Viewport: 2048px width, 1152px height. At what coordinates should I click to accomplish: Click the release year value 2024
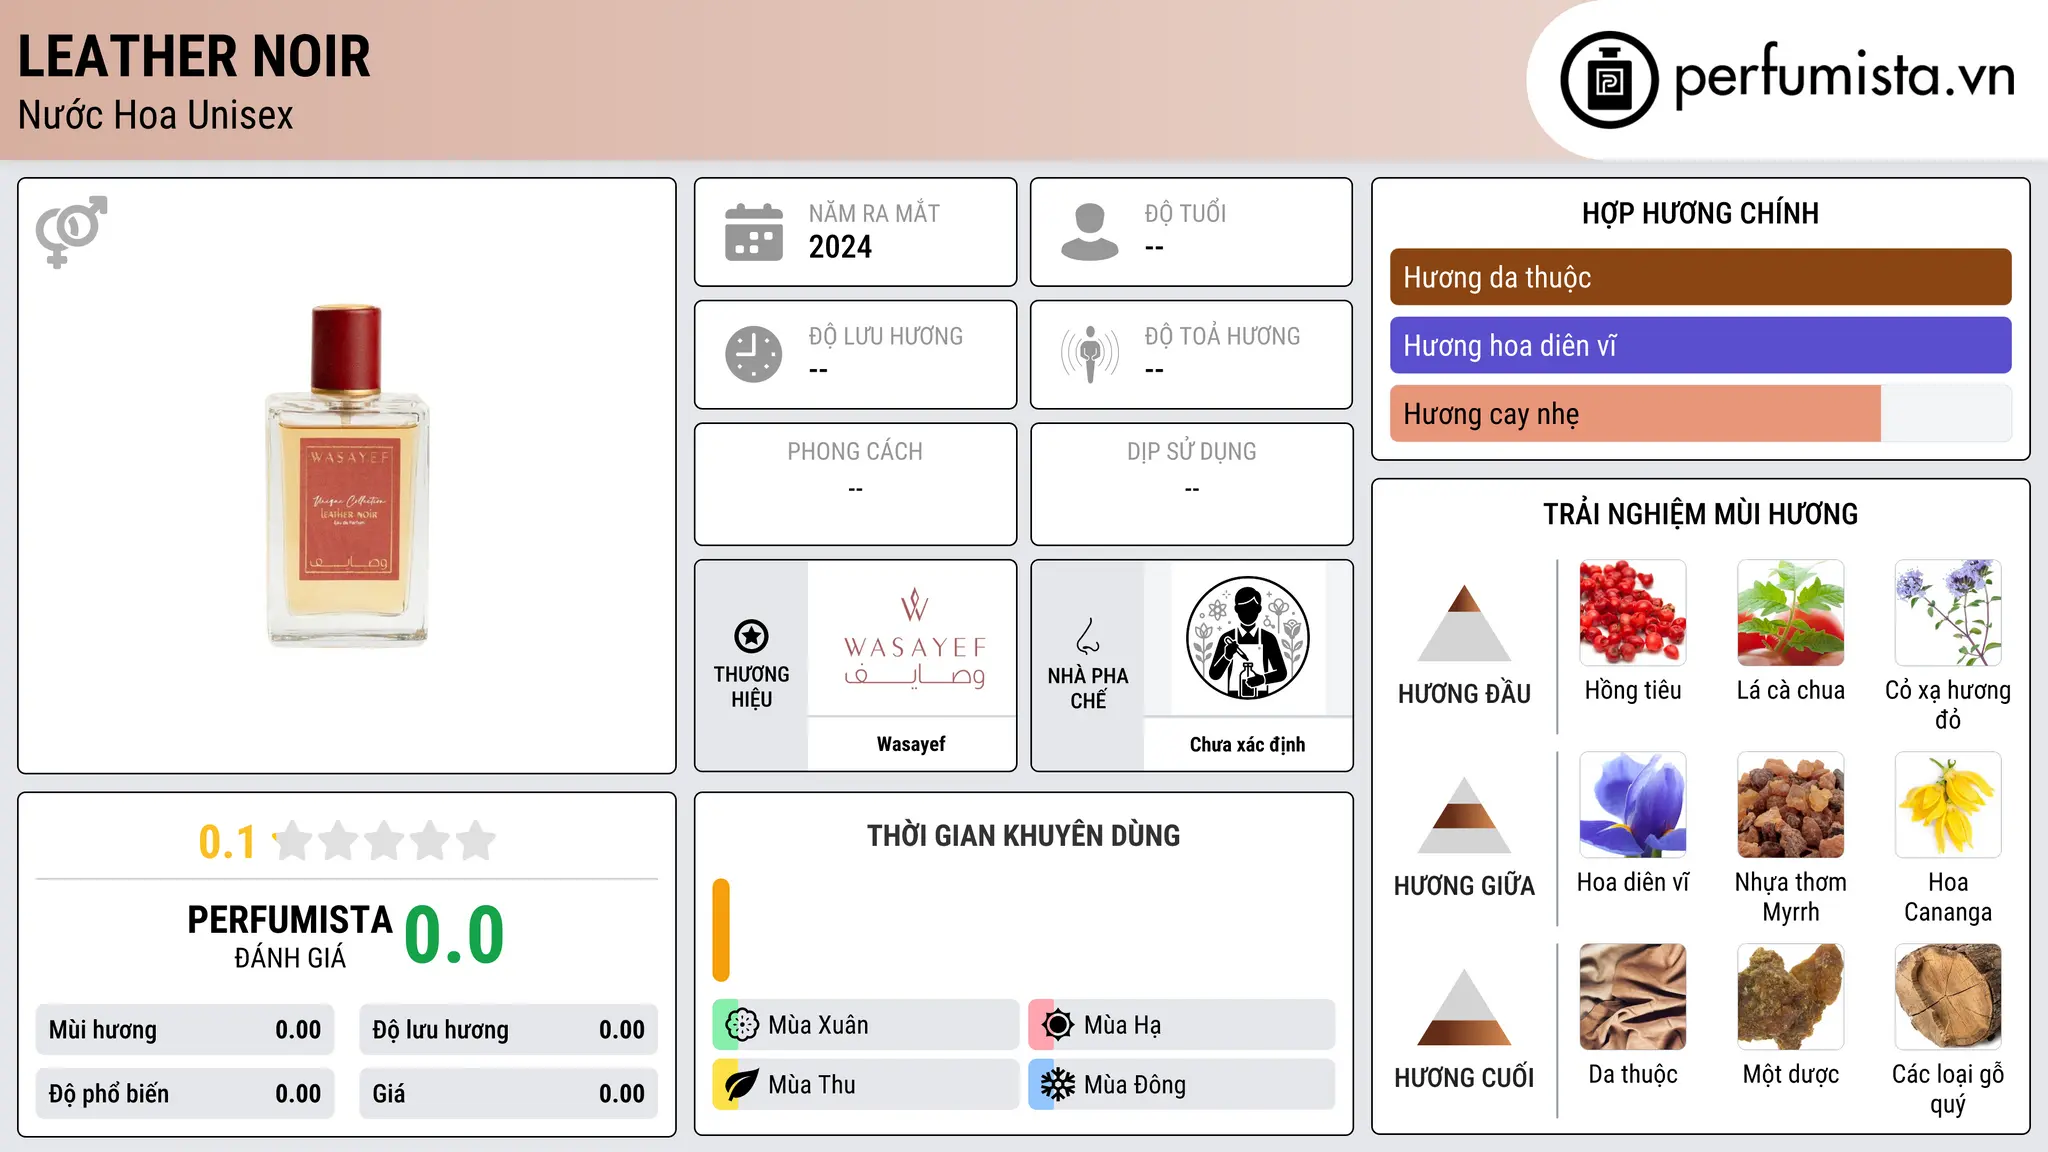pos(840,247)
